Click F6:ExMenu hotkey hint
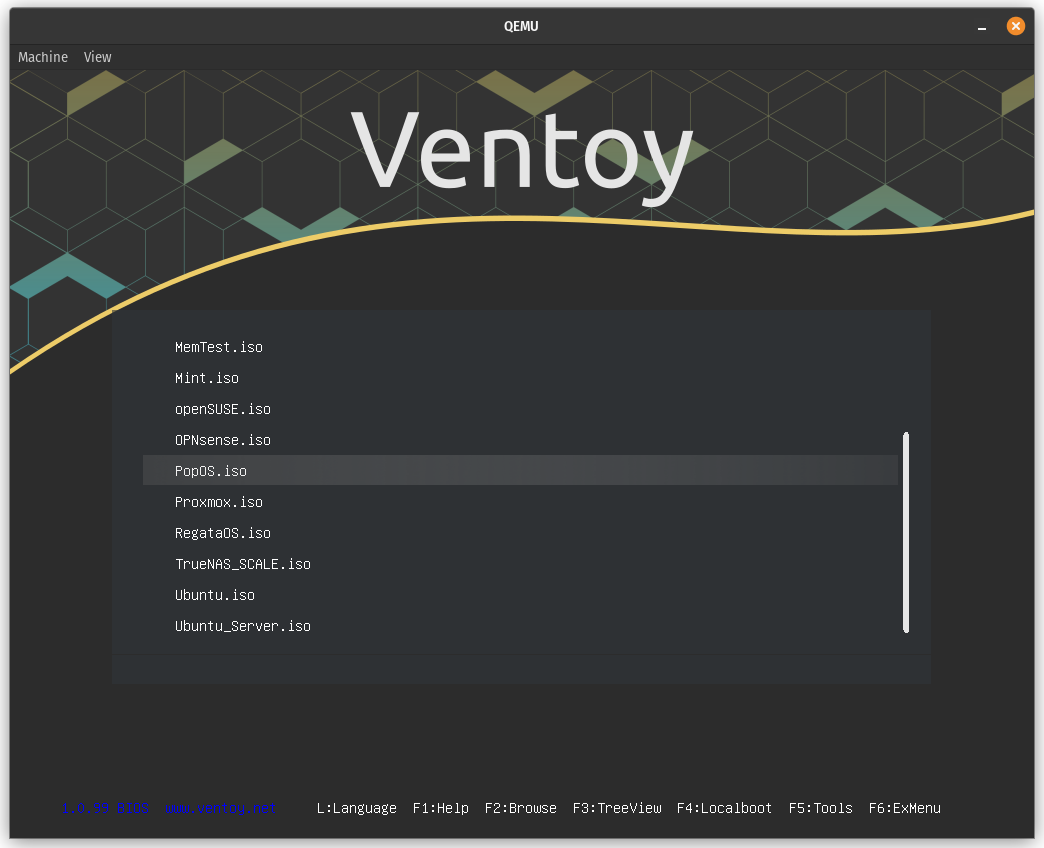1044x848 pixels. (904, 808)
